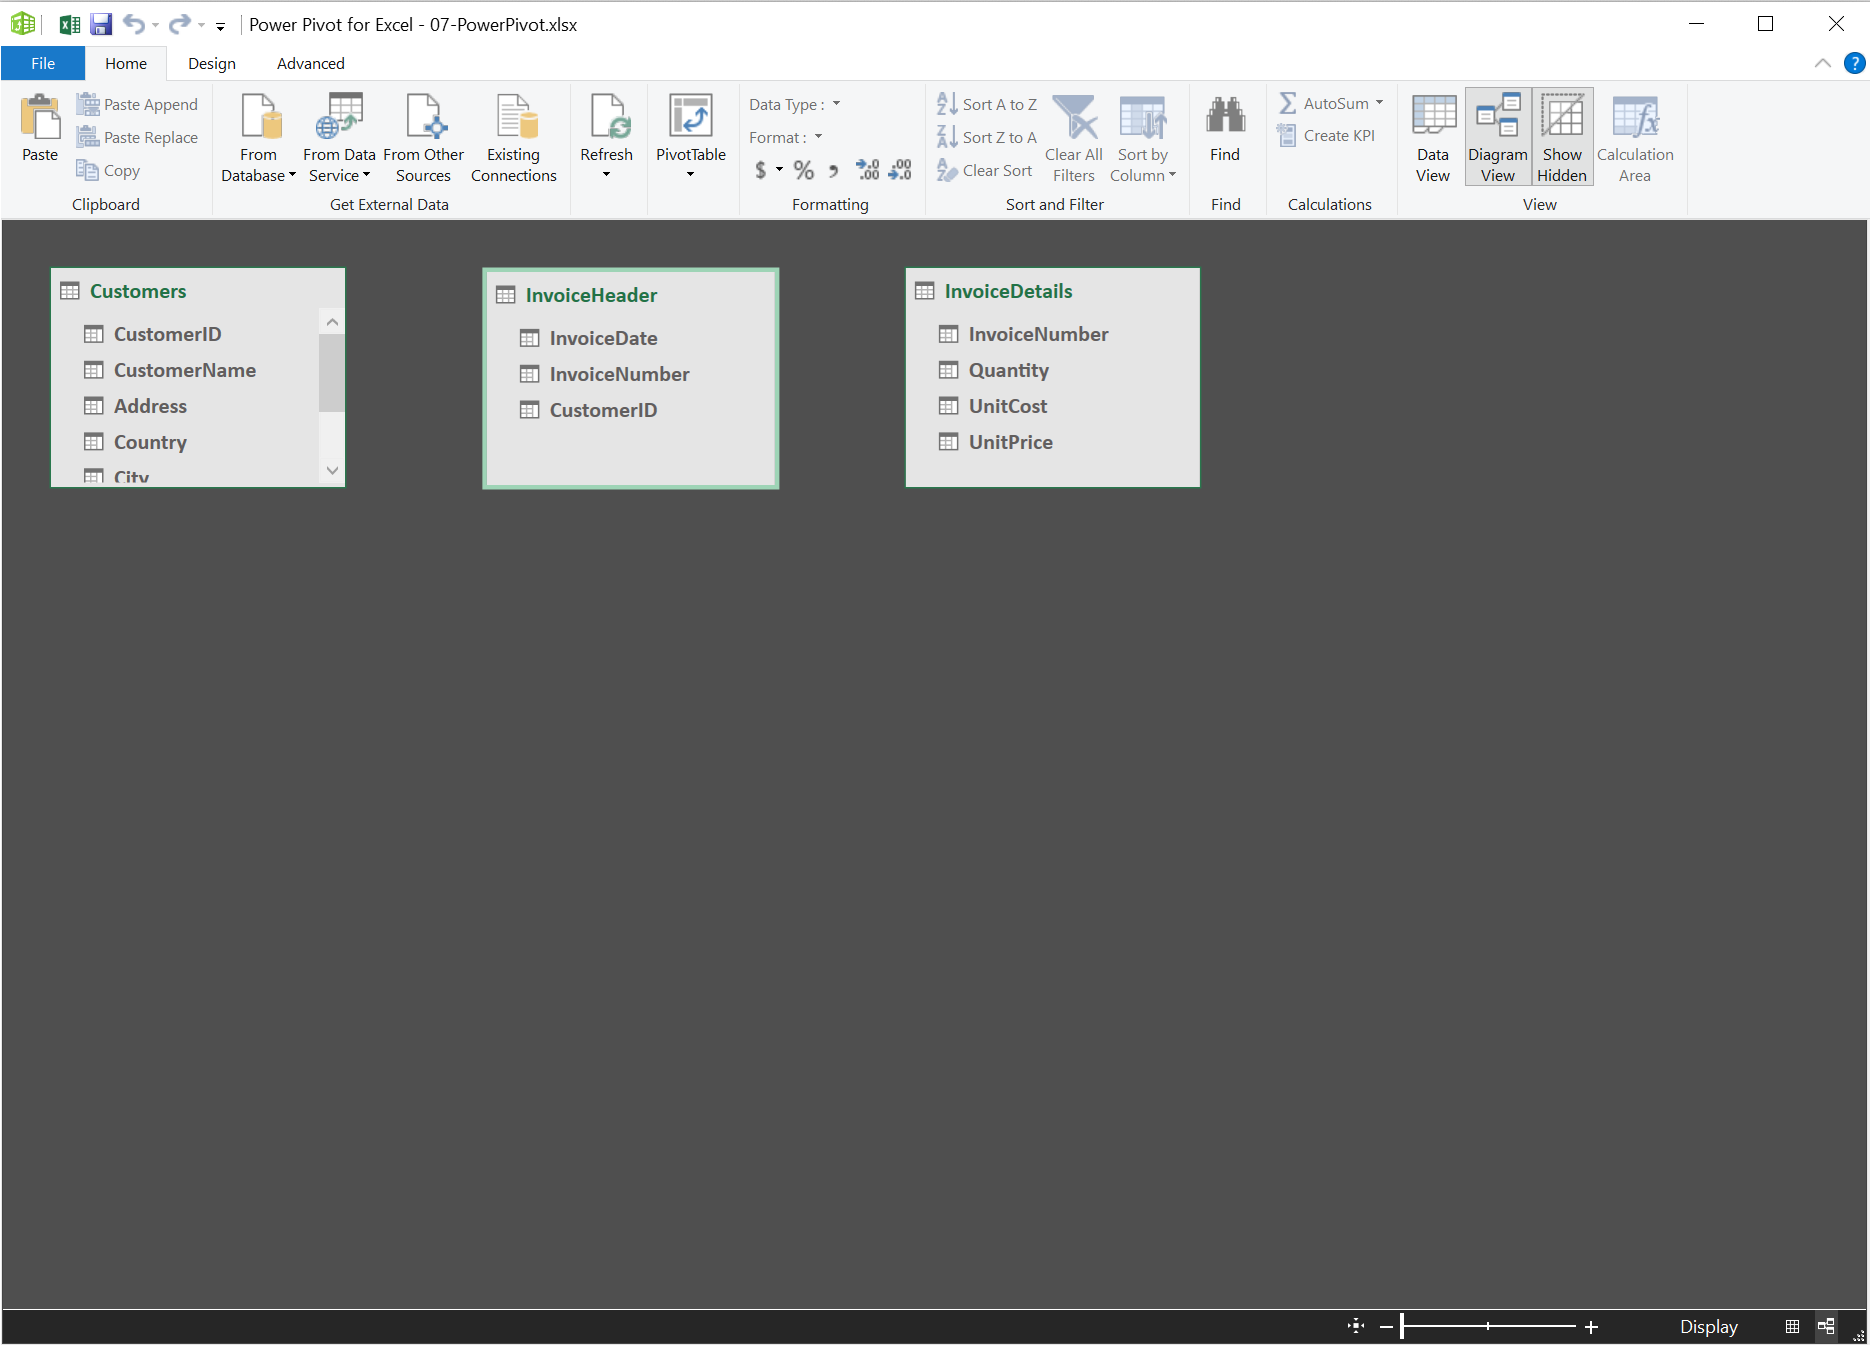Click Create KPI
1870x1346 pixels.
coord(1326,136)
